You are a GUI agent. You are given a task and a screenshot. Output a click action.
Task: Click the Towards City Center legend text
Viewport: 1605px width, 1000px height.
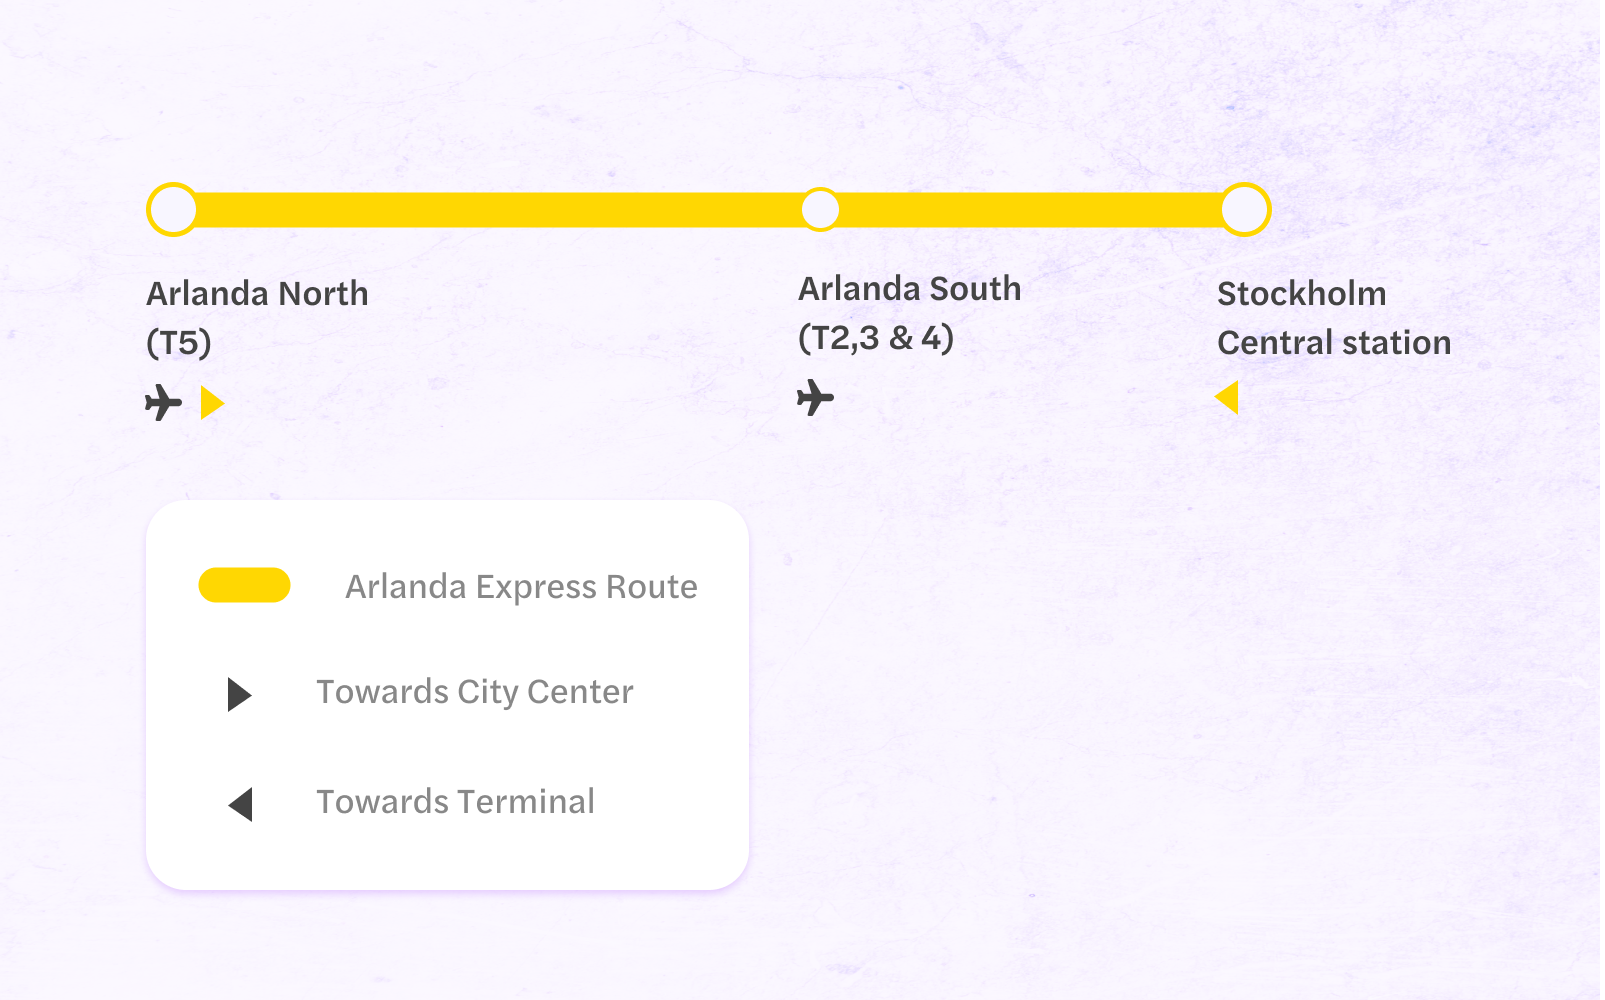coord(475,692)
